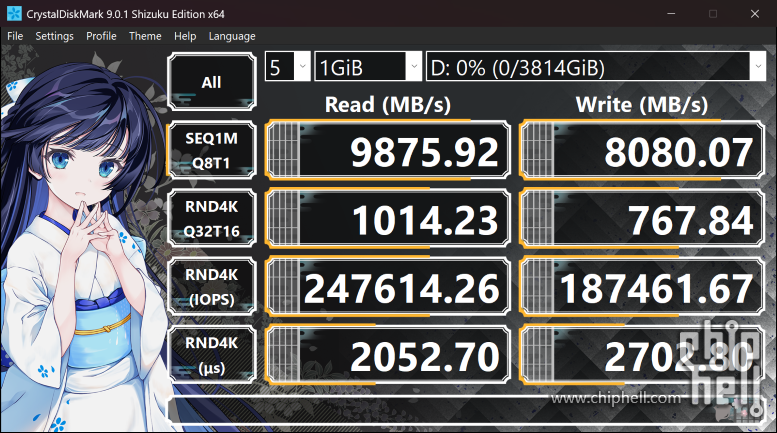Click the RND4K (μs) button
Image resolution: width=777 pixels, height=433 pixels.
(212, 355)
